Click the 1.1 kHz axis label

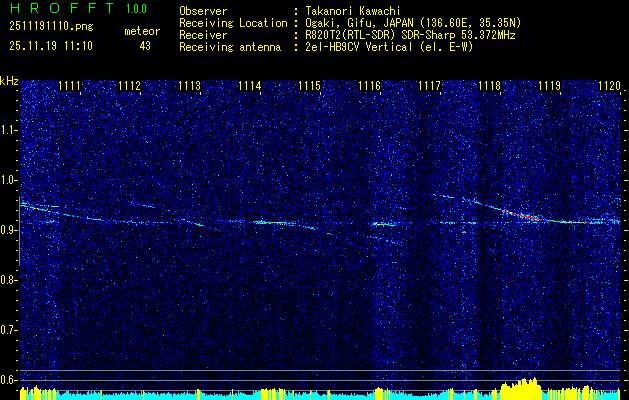pos(8,130)
